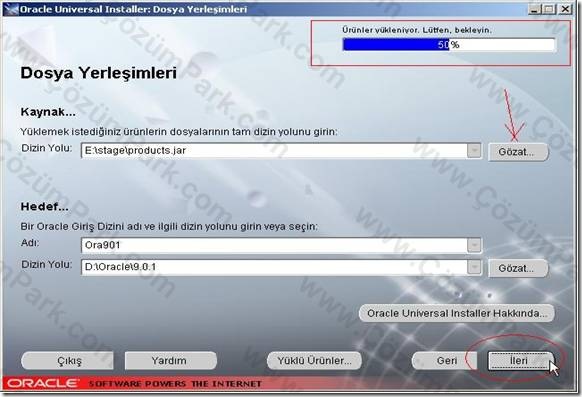
Task: Minimize the Oracle Universal Installer window
Action: pos(534,9)
